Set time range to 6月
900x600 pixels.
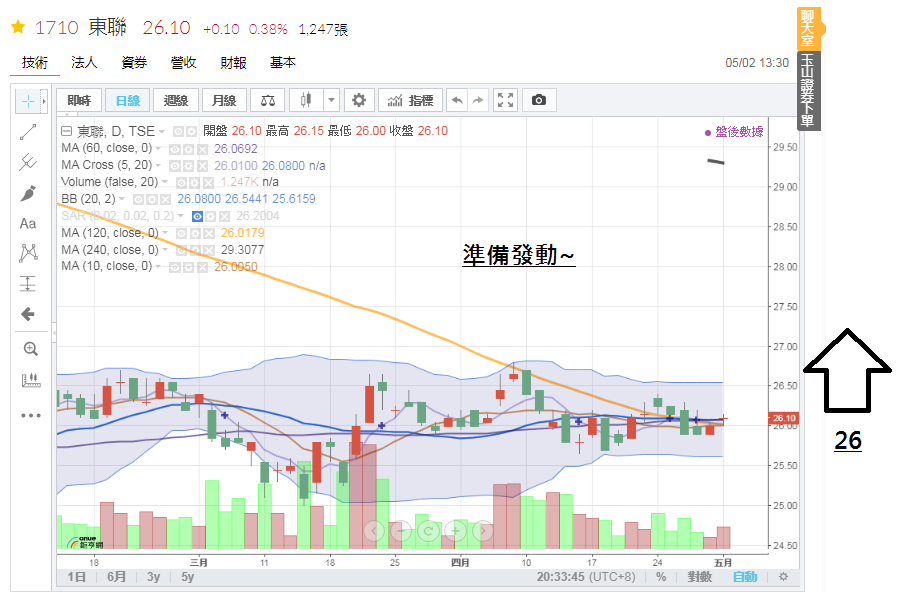point(117,576)
